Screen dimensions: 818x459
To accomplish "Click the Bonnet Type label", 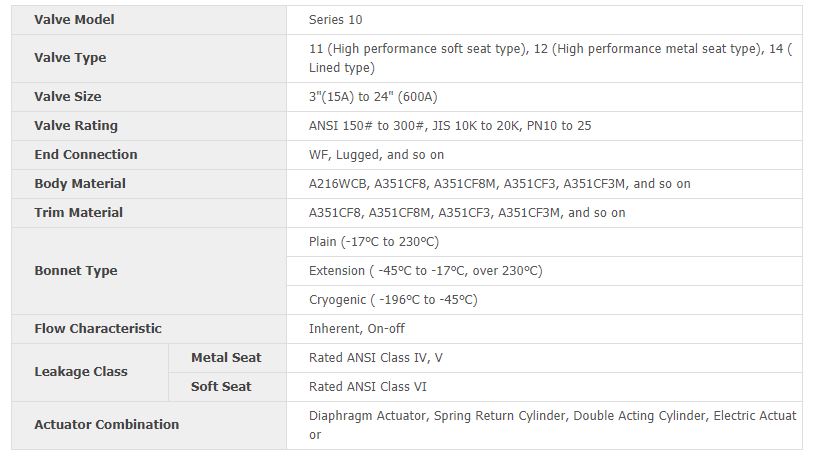I will coord(76,271).
